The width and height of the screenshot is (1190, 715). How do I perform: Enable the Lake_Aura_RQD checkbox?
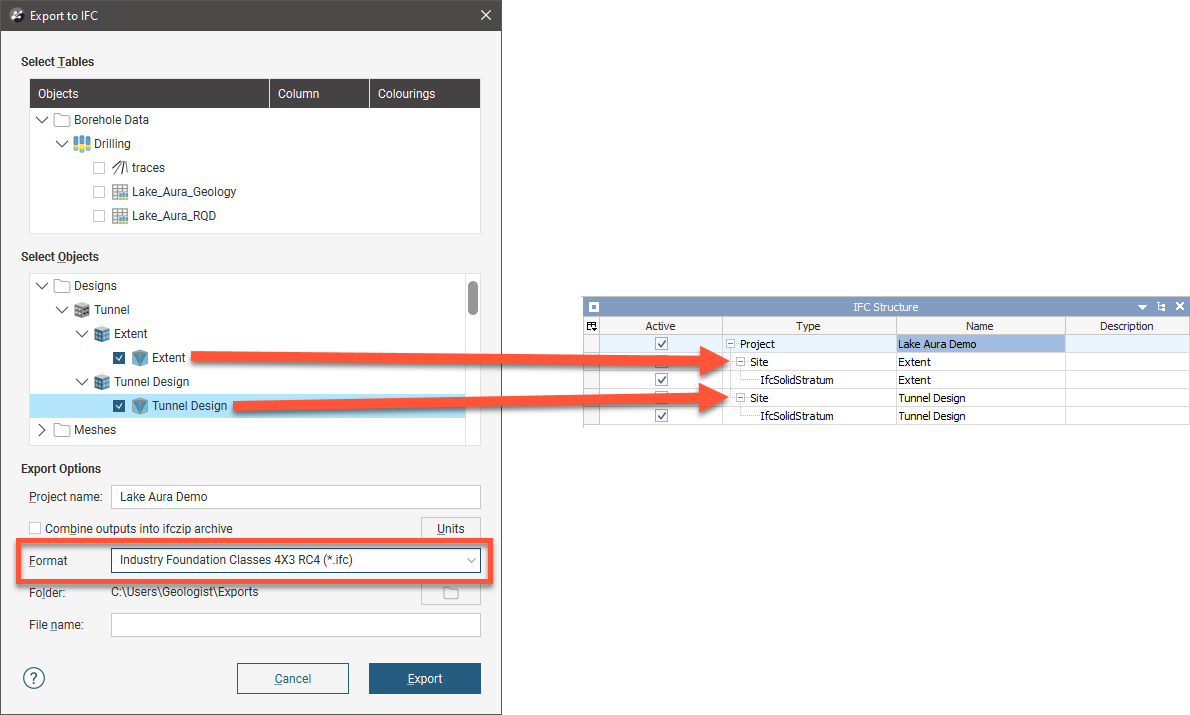click(x=99, y=216)
